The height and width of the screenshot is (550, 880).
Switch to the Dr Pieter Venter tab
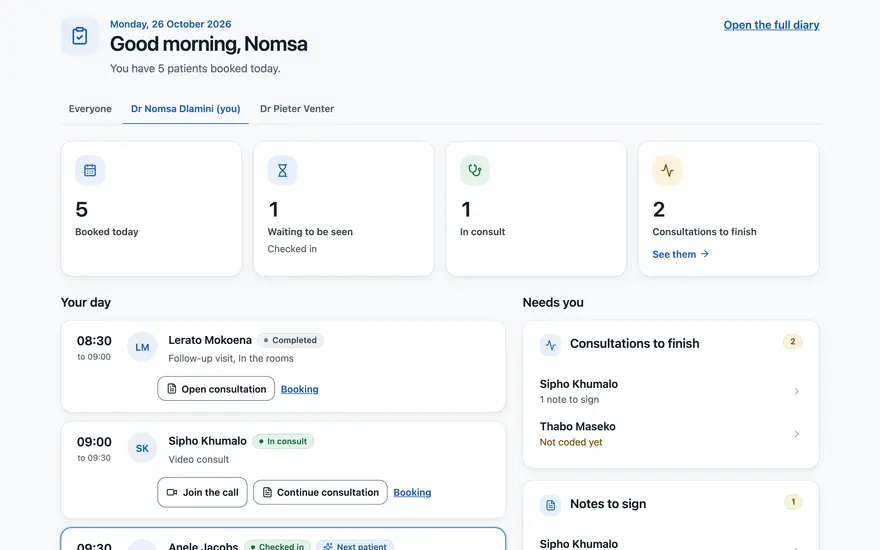click(x=297, y=109)
